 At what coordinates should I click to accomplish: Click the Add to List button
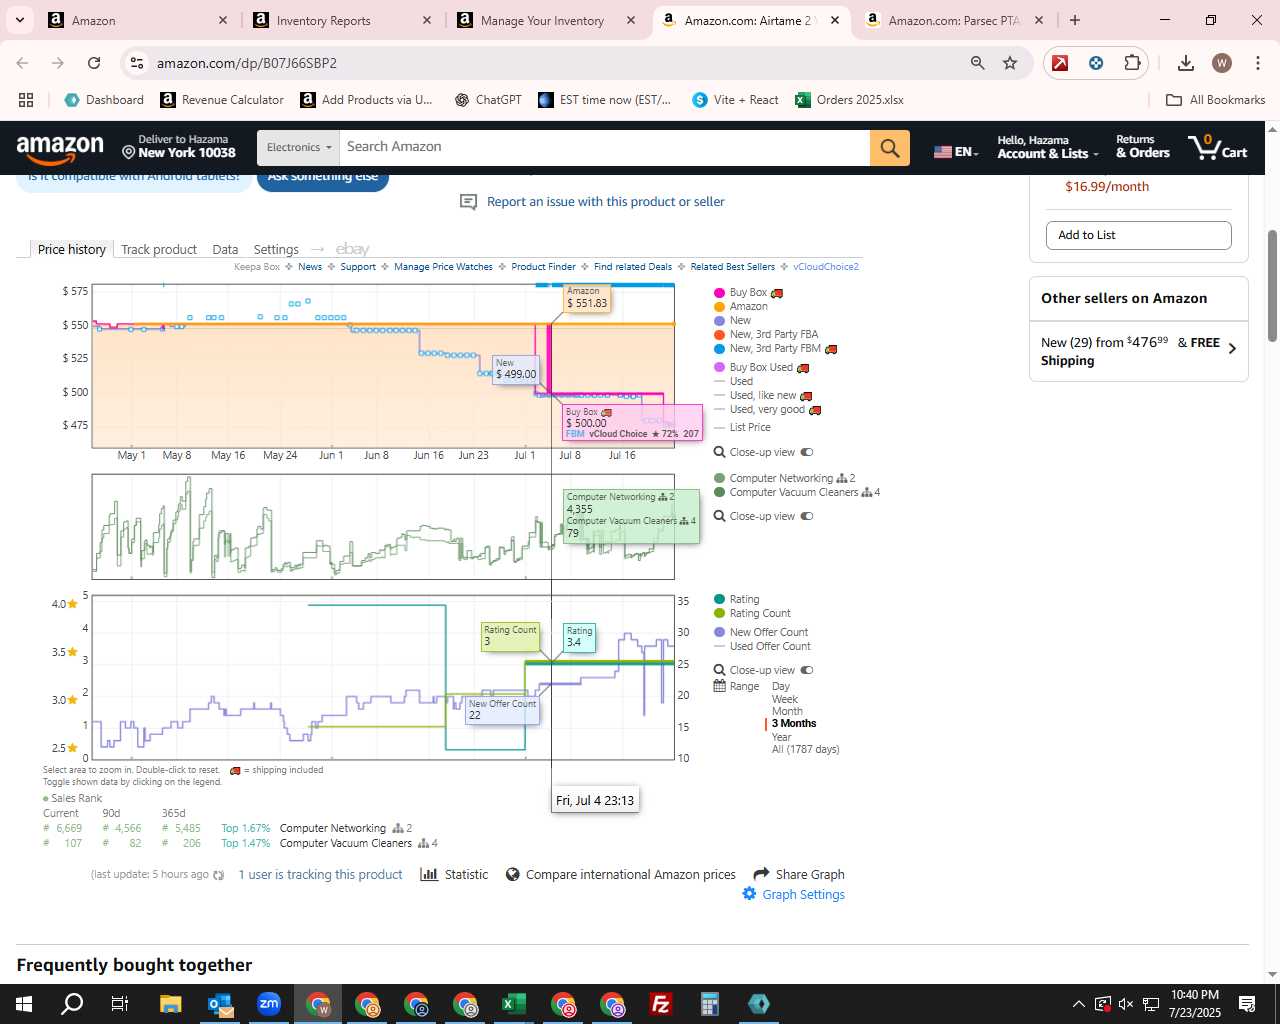tap(1138, 235)
